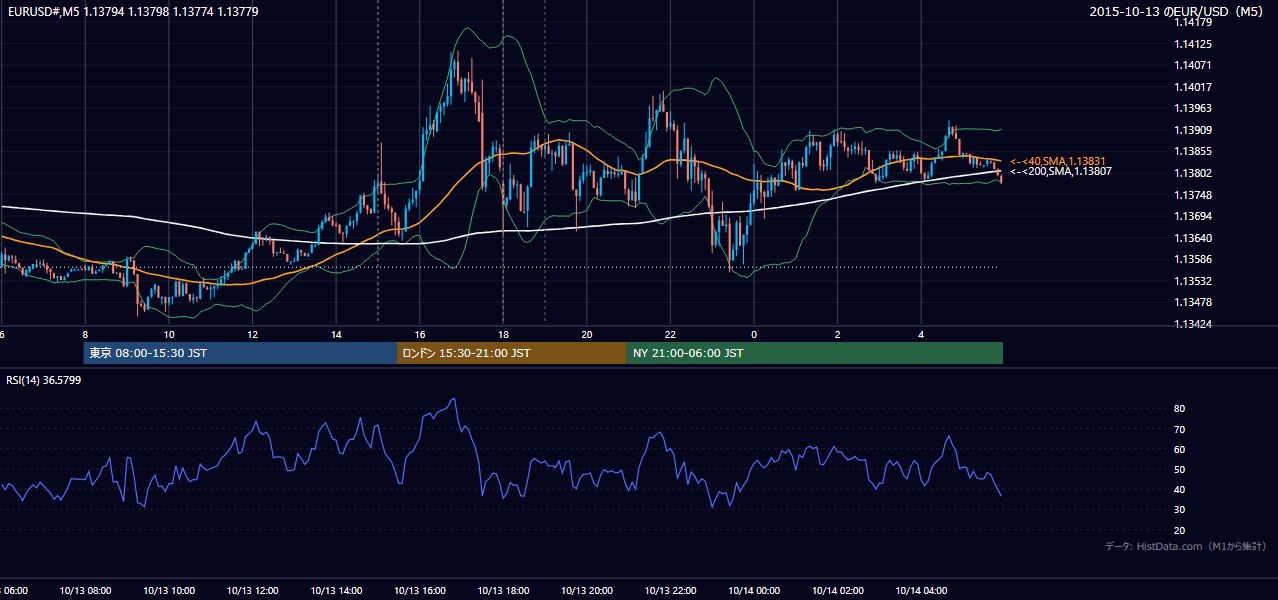The height and width of the screenshot is (600, 1278).
Task: Click the 200,SMA,1.13807 indicator label
Action: point(1060,172)
